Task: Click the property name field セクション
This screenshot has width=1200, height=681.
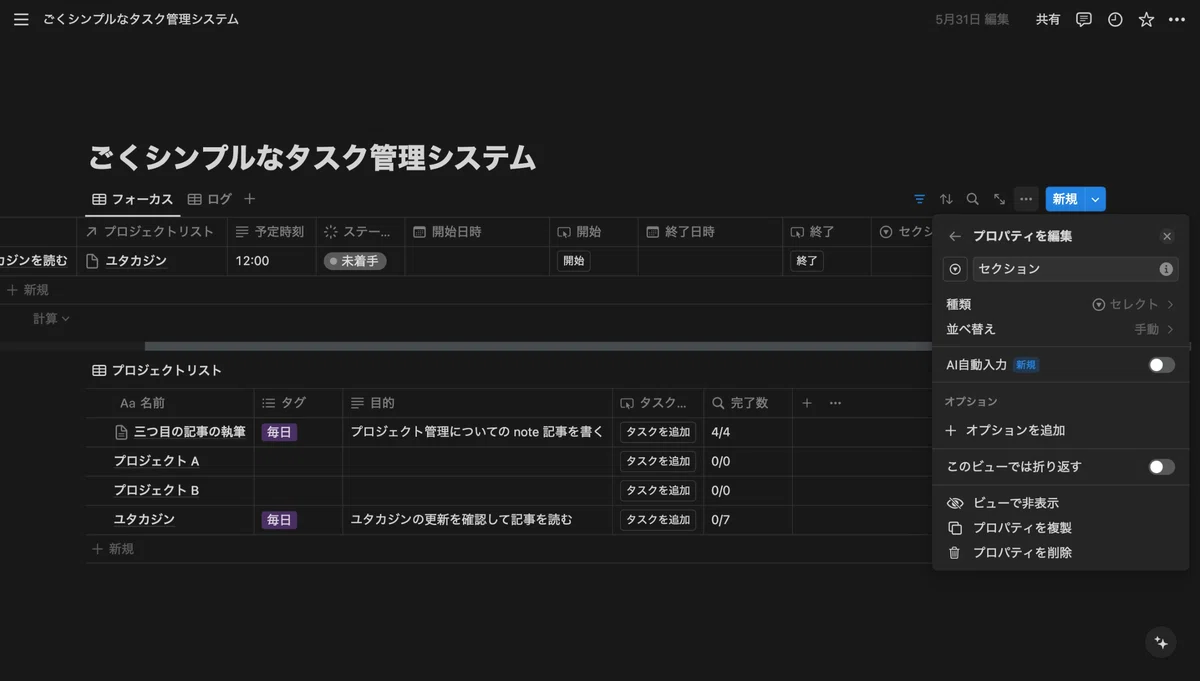Action: tap(1075, 269)
